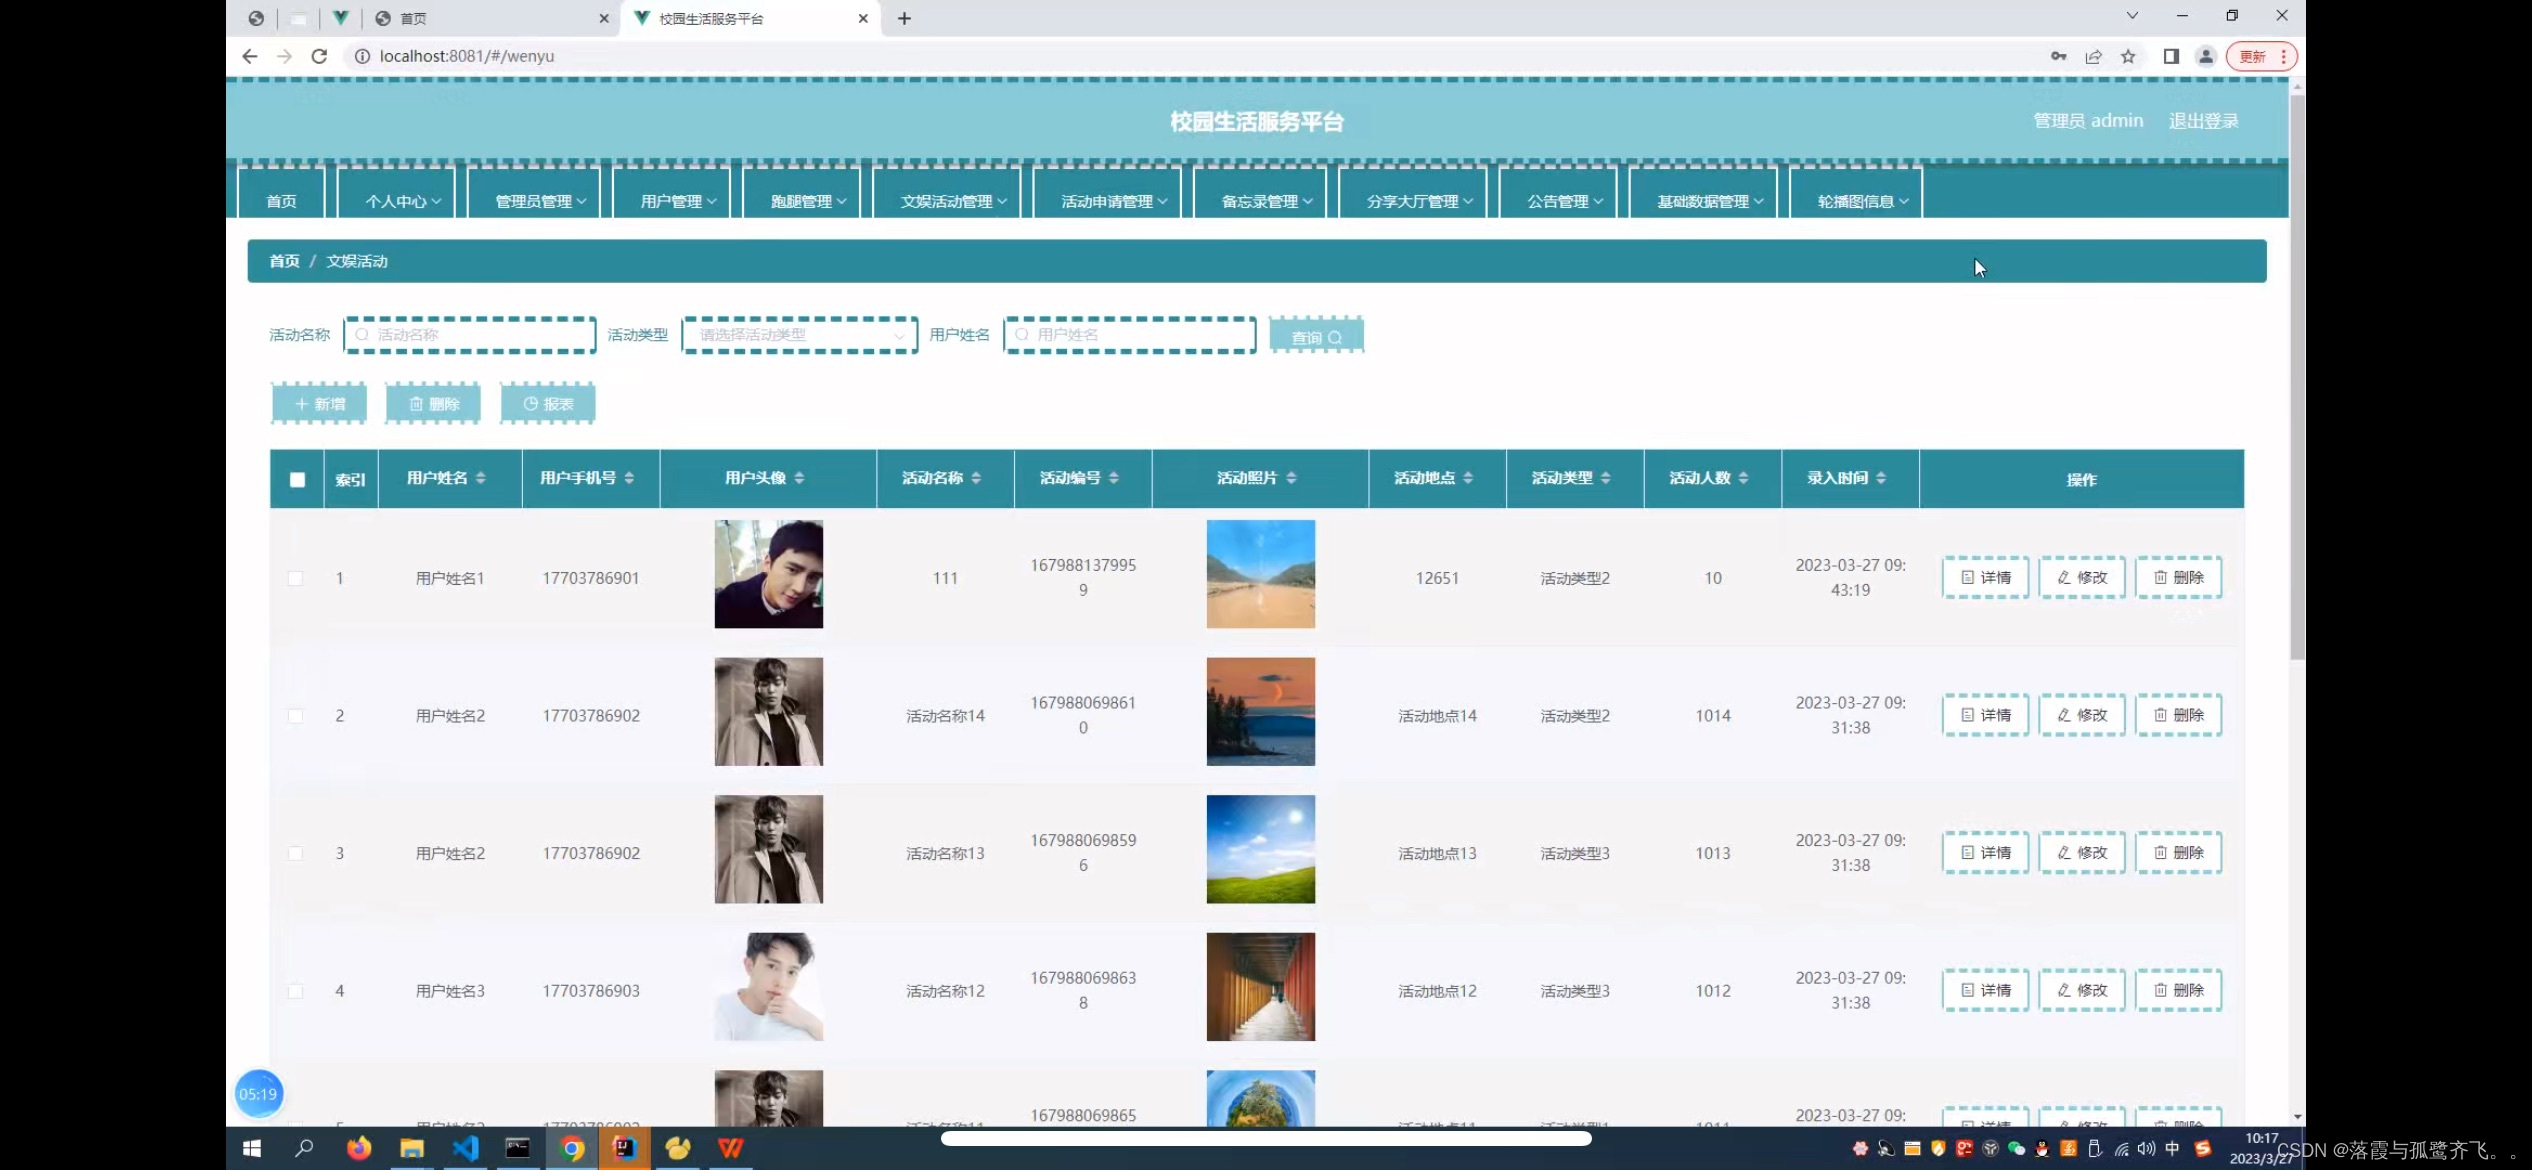Expand the 用户管理 menu
Image resolution: width=2532 pixels, height=1170 pixels.
pyautogui.click(x=672, y=194)
